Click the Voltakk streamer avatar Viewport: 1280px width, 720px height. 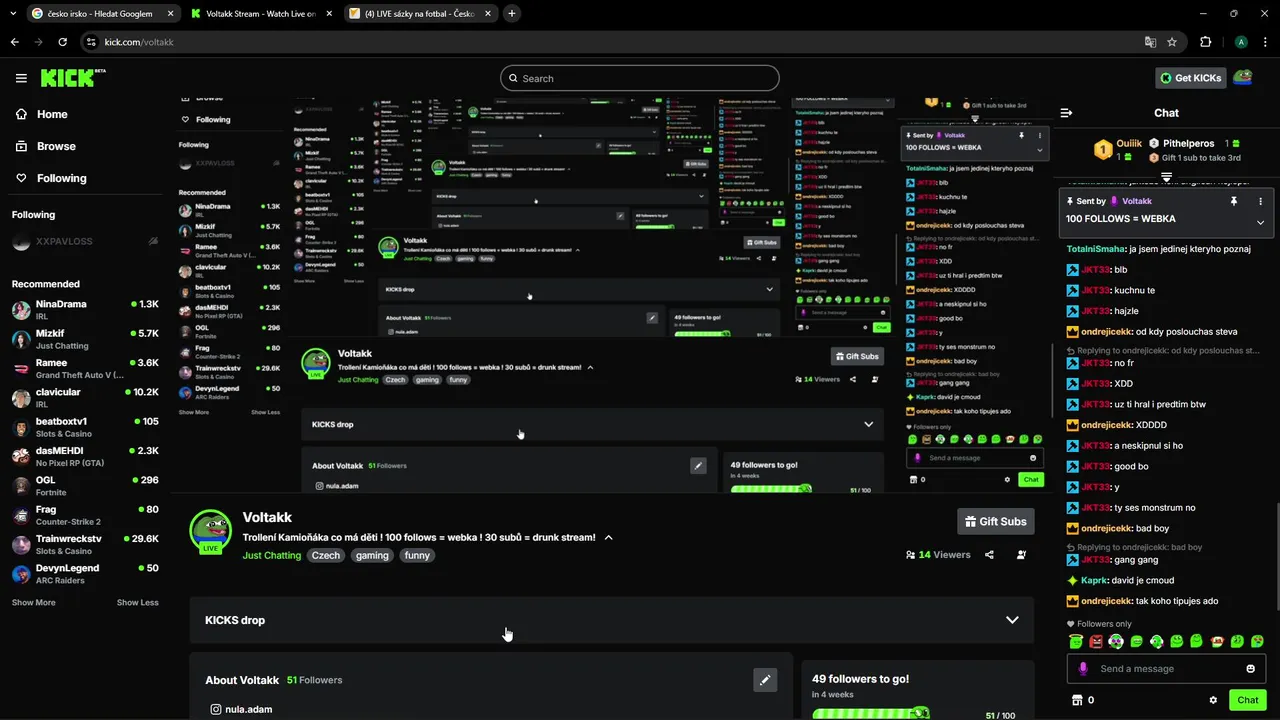point(211,531)
